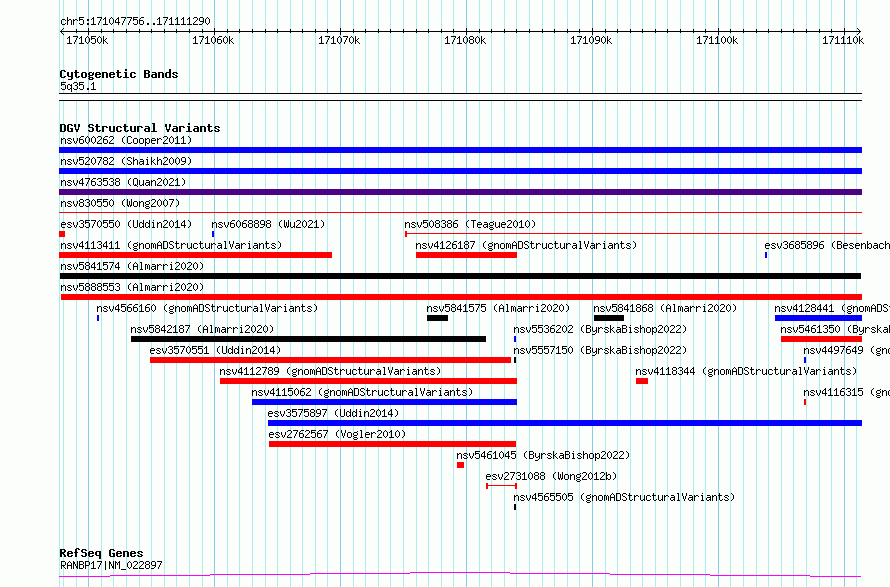Select the red esv3570551 (Uddin2014) bar
Screen dimensions: 890x587
point(330,360)
